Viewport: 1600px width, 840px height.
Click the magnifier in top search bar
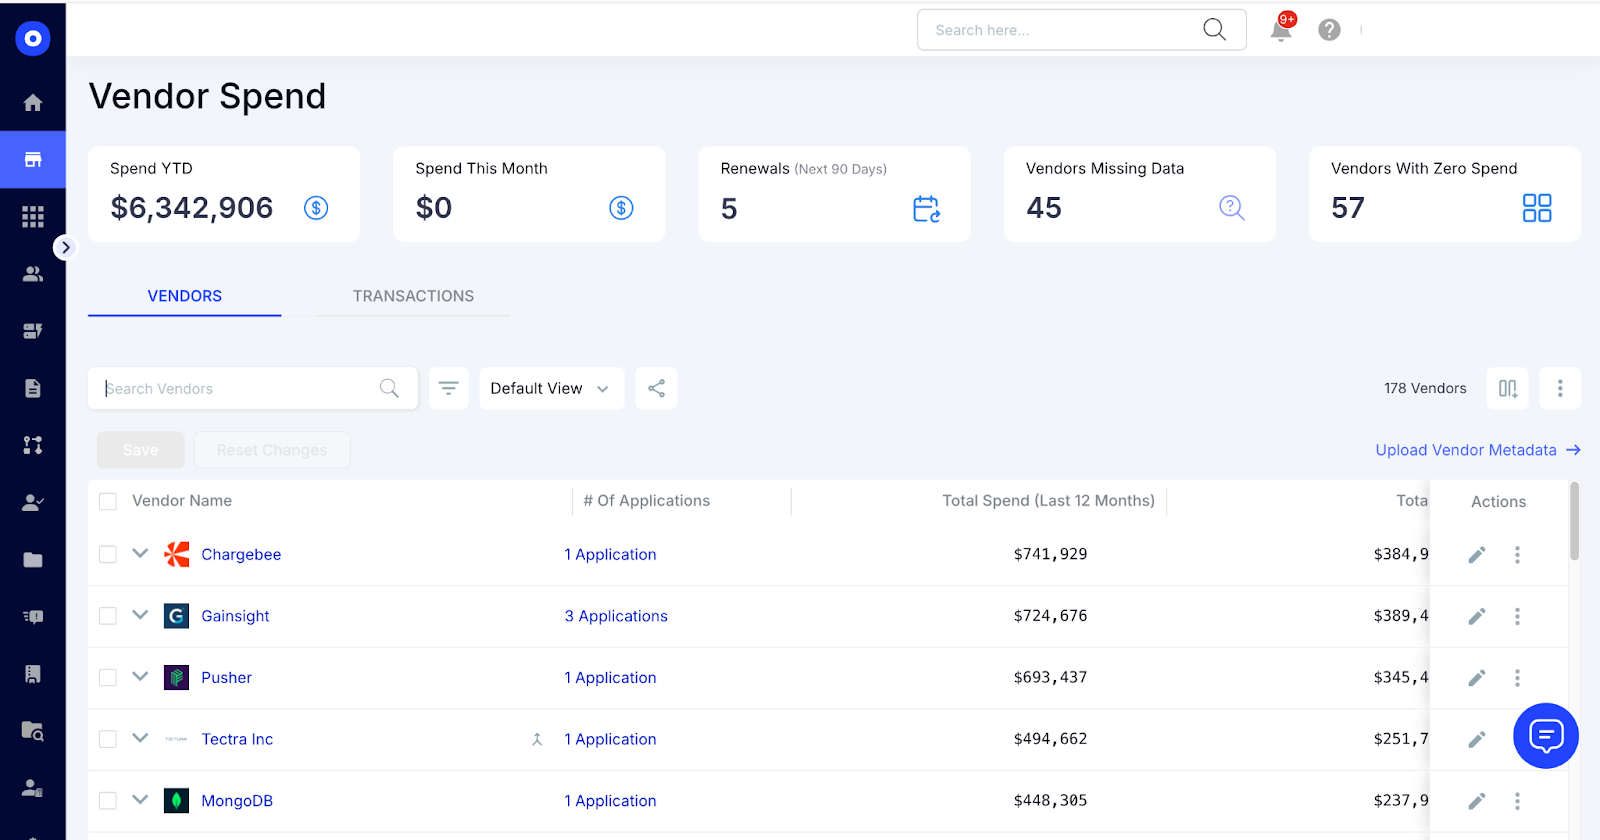coord(1214,29)
